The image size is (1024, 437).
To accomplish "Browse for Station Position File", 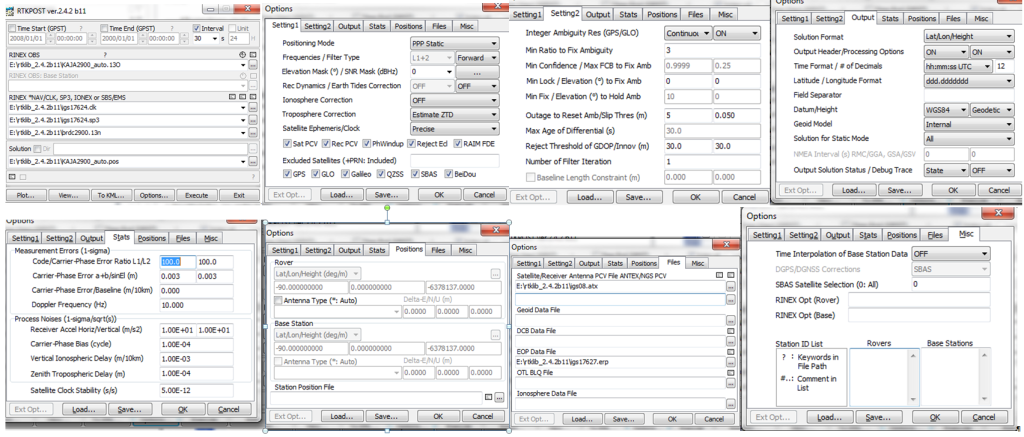I will pyautogui.click(x=500, y=397).
